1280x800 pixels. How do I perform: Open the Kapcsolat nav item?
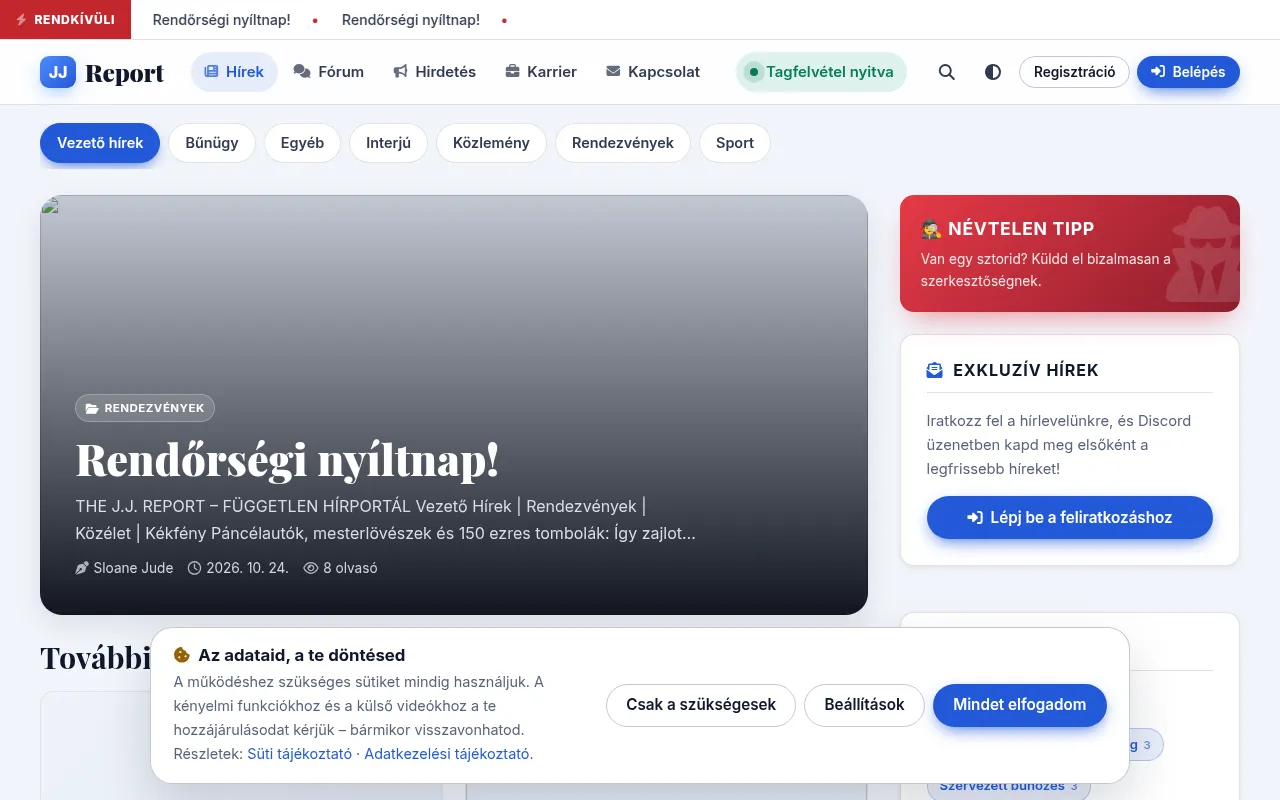click(x=653, y=72)
